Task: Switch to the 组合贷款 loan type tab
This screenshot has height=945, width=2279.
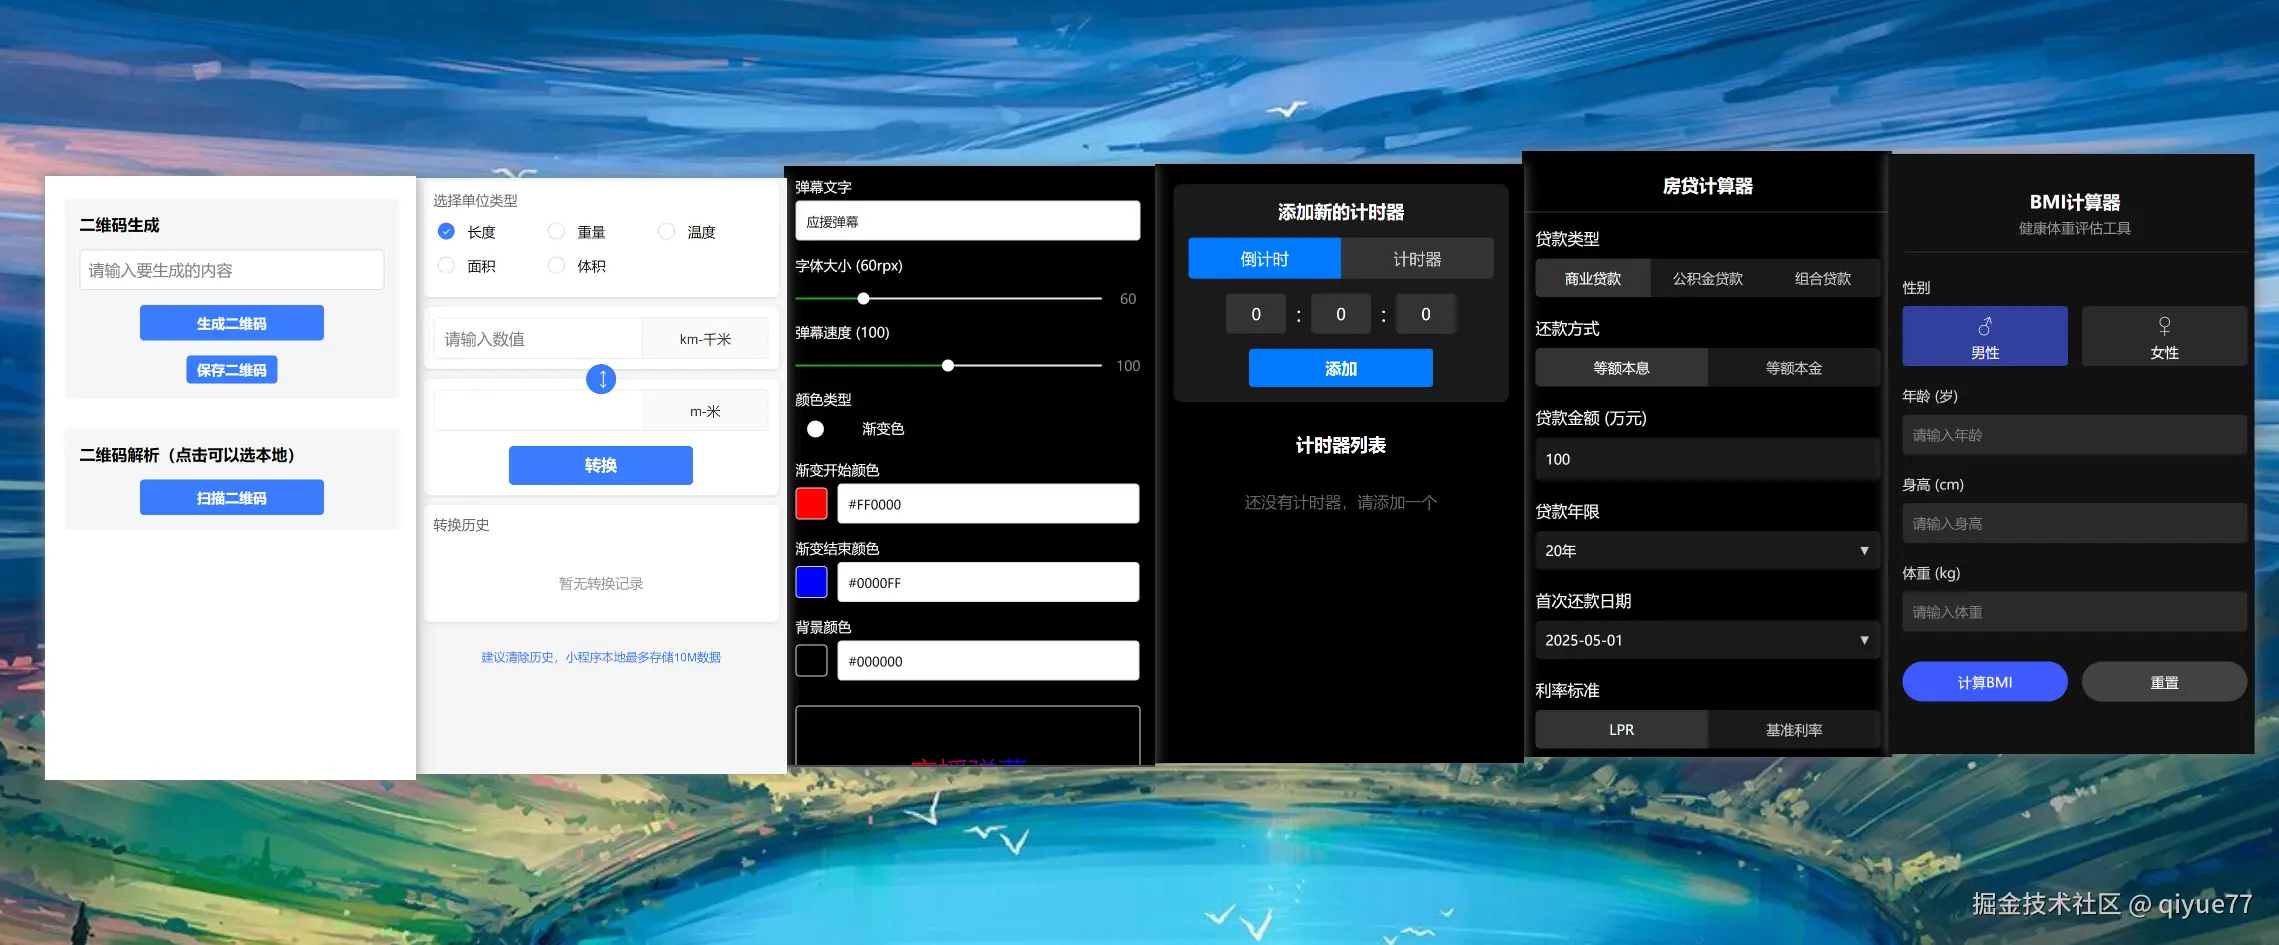Action: [1822, 278]
